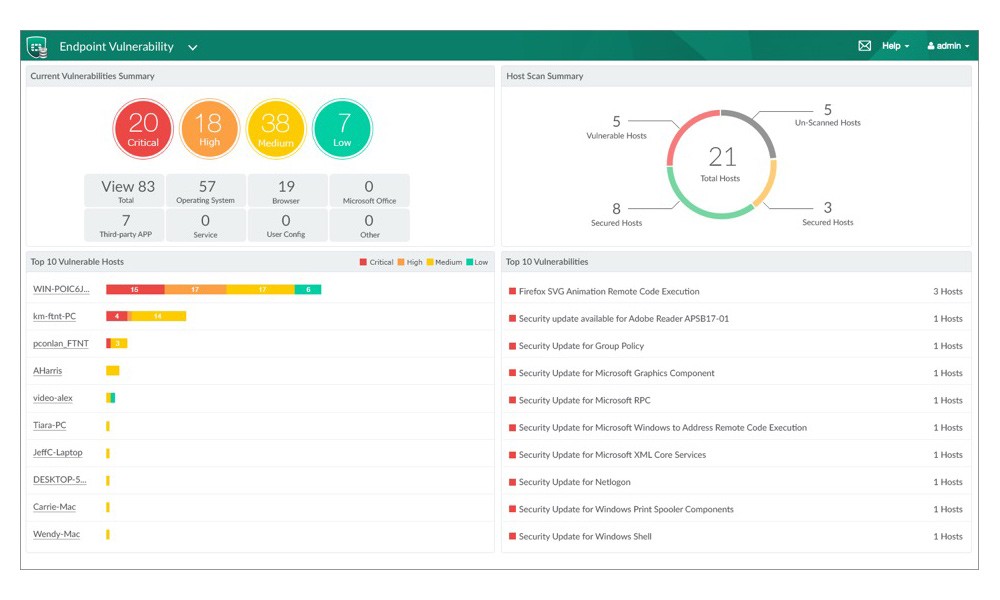Screen dimensions: 1000x600
Task: Open the Tiara-PC host link
Action: [x=49, y=425]
